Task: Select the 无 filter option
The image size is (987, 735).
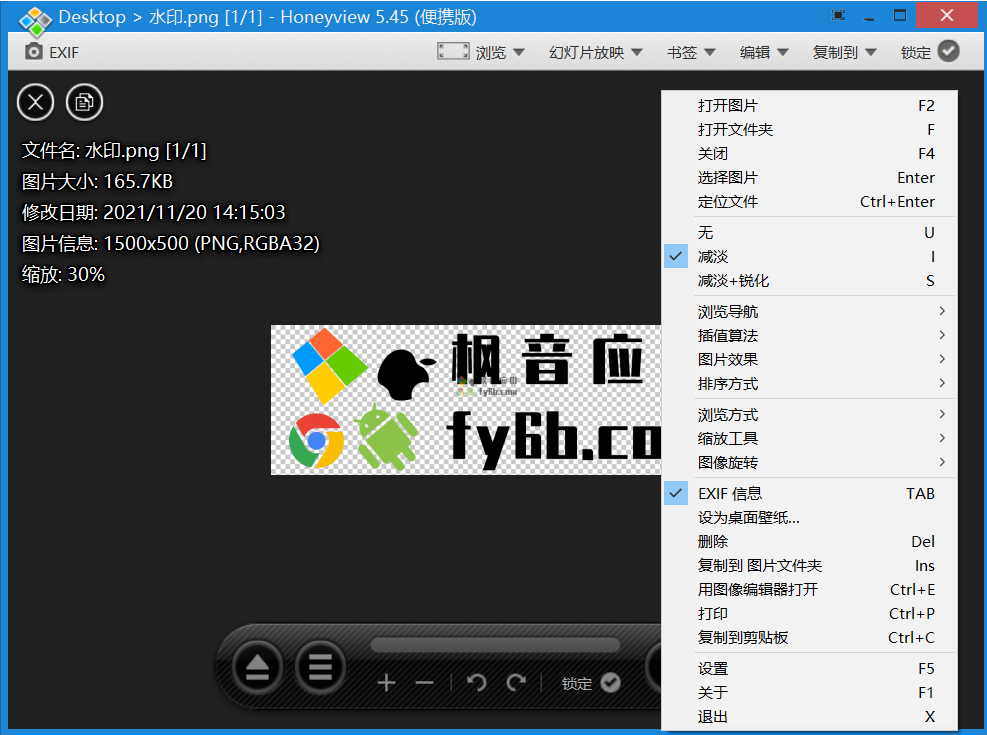Action: pyautogui.click(x=810, y=233)
